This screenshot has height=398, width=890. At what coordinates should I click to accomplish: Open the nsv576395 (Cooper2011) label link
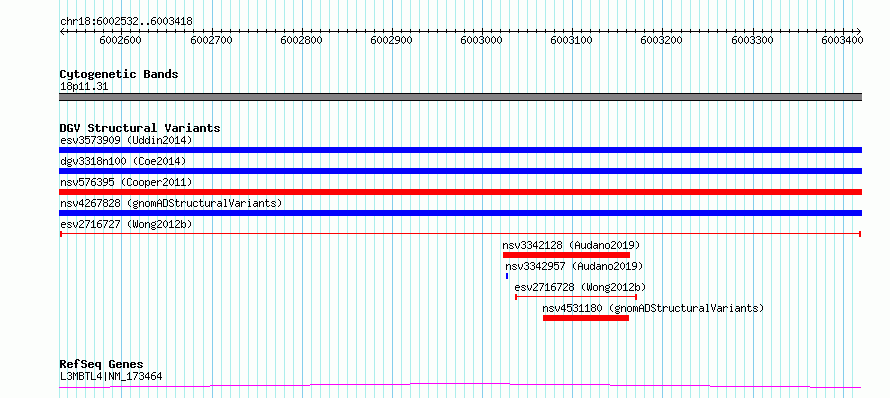point(126,182)
